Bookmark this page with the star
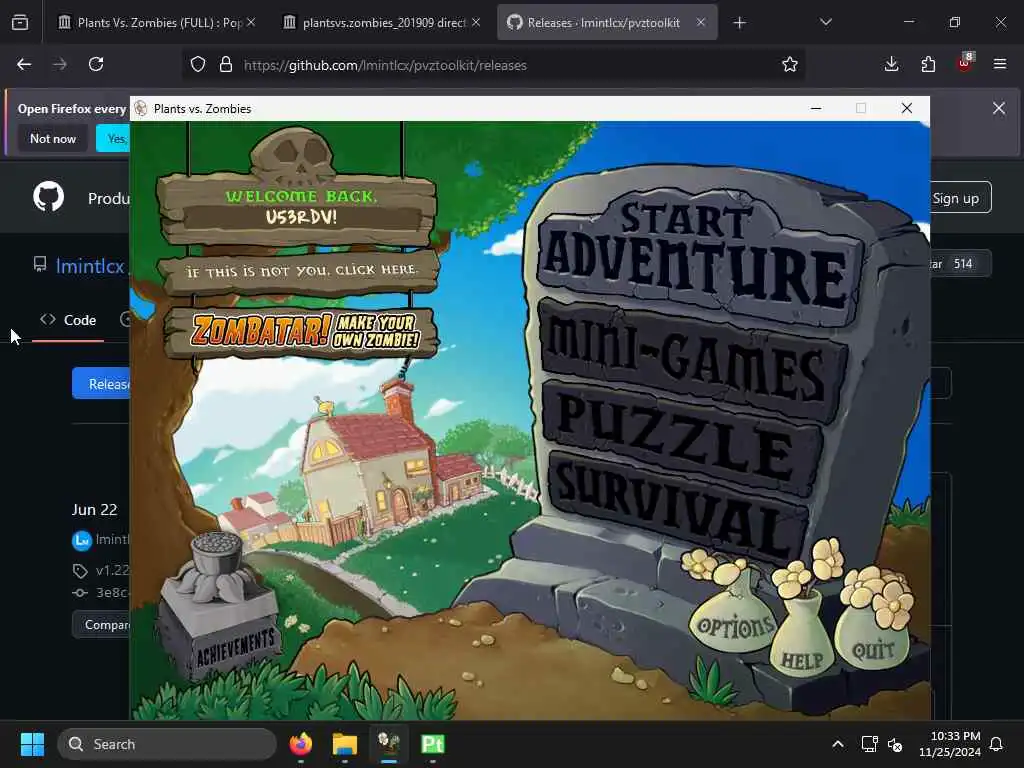This screenshot has height=768, width=1024. (790, 64)
